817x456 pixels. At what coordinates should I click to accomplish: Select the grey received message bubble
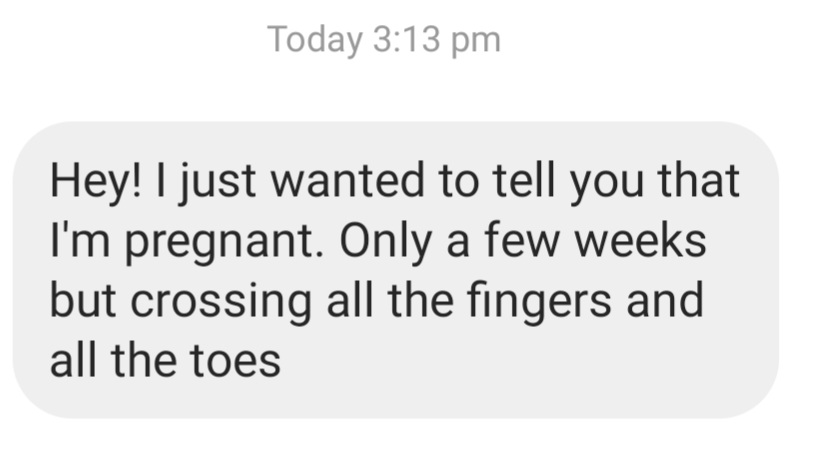click(395, 269)
